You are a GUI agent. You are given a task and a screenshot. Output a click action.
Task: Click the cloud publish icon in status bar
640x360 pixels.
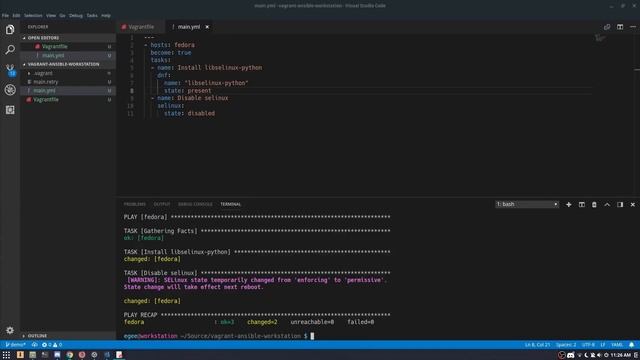coord(35,344)
